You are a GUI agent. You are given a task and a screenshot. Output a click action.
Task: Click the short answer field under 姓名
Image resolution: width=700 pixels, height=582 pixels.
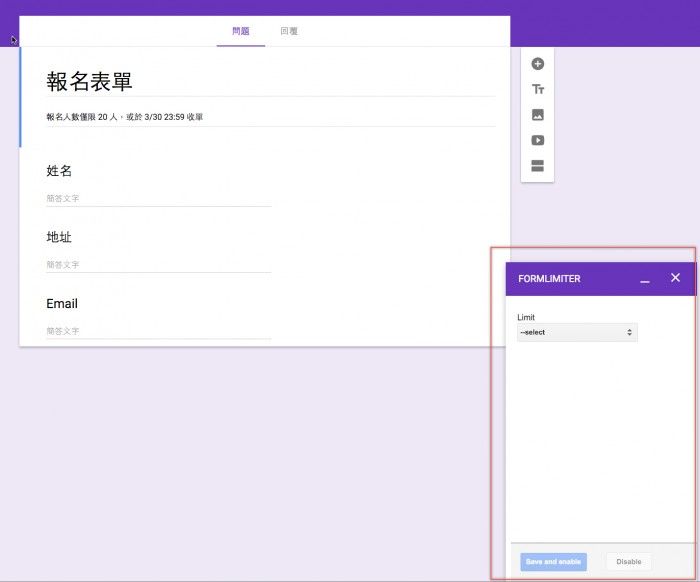[158, 199]
